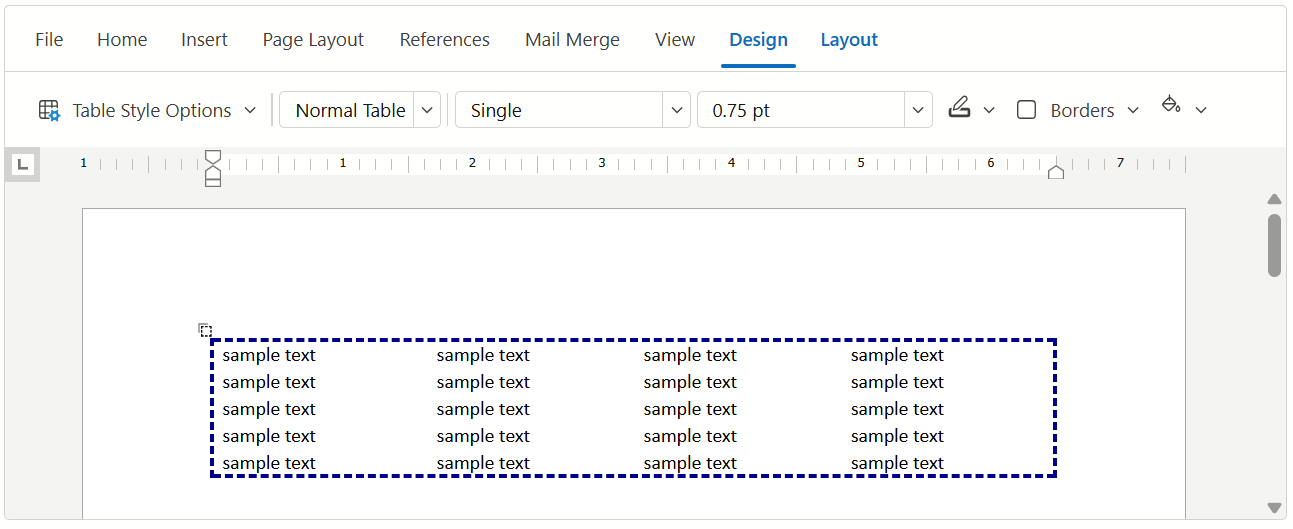Screen dimensions: 1293x529
Task: Click second row third column sample text
Action: click(x=690, y=382)
